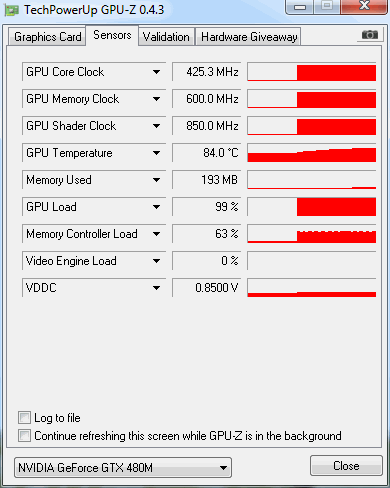Screen dimensions: 390x488
Task: Click the GPU-Z app icon in title bar
Action: pyautogui.click(x=12, y=11)
